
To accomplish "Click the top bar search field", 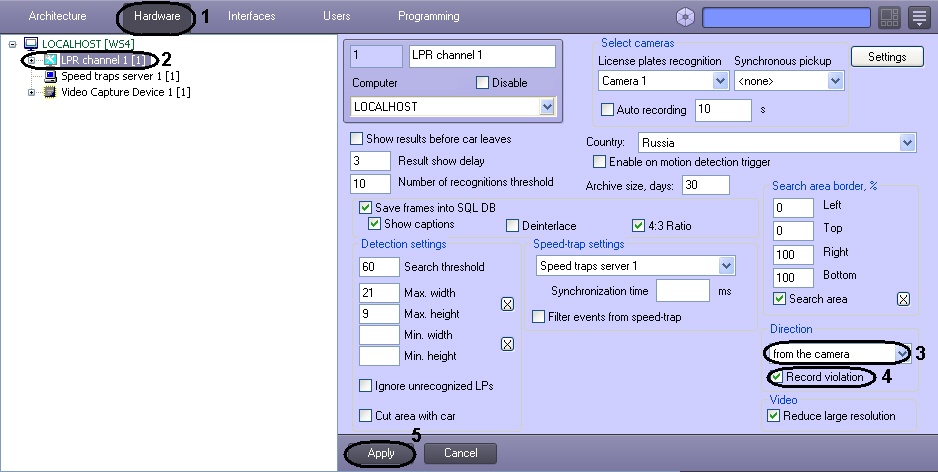I will (x=786, y=17).
